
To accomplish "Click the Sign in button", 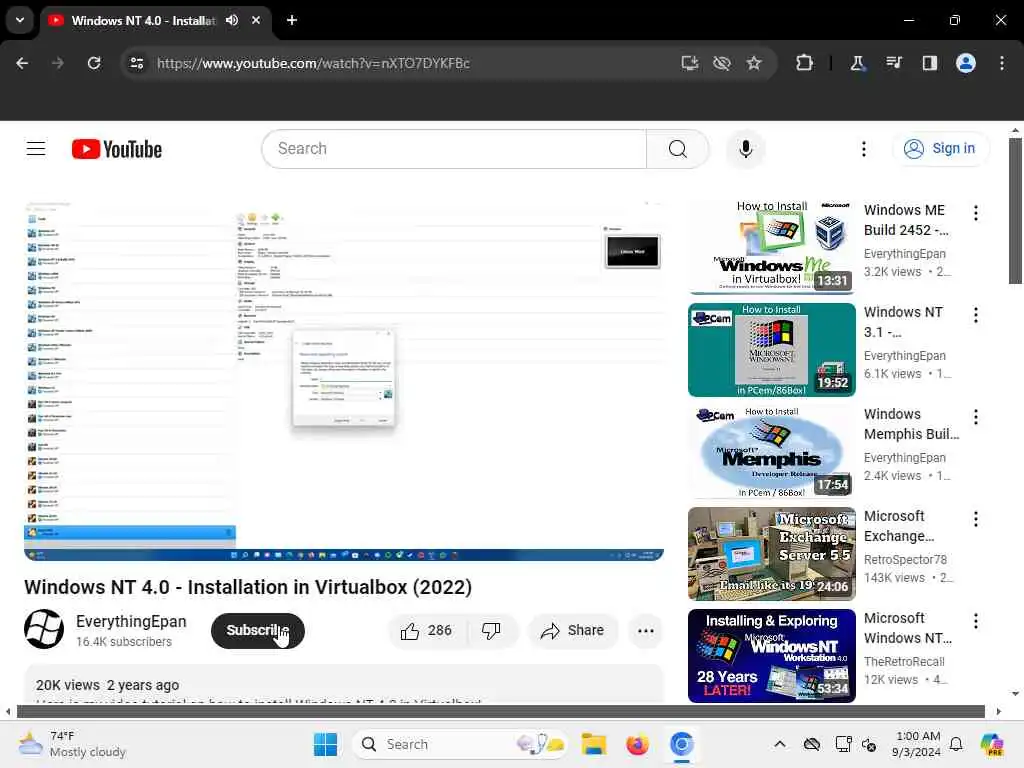I will click(x=940, y=149).
